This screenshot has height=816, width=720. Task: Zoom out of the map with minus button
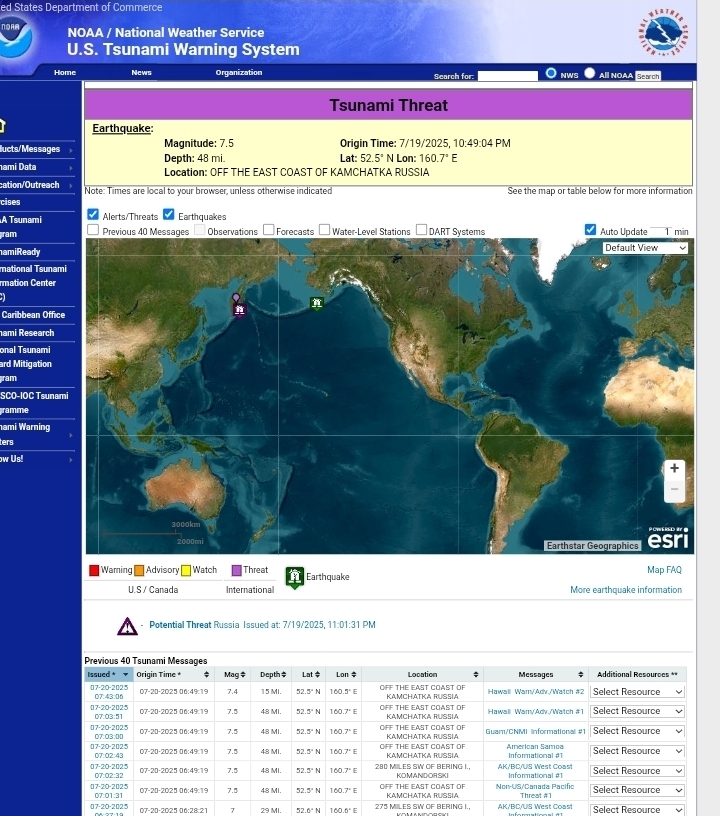pos(675,490)
